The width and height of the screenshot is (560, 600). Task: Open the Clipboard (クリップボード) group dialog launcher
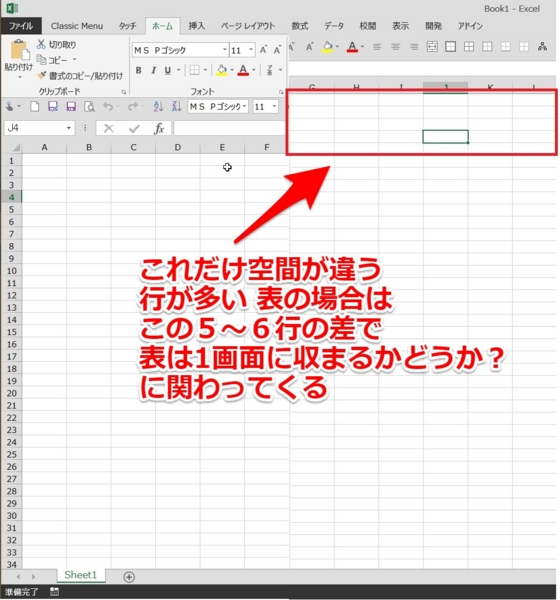pyautogui.click(x=123, y=92)
